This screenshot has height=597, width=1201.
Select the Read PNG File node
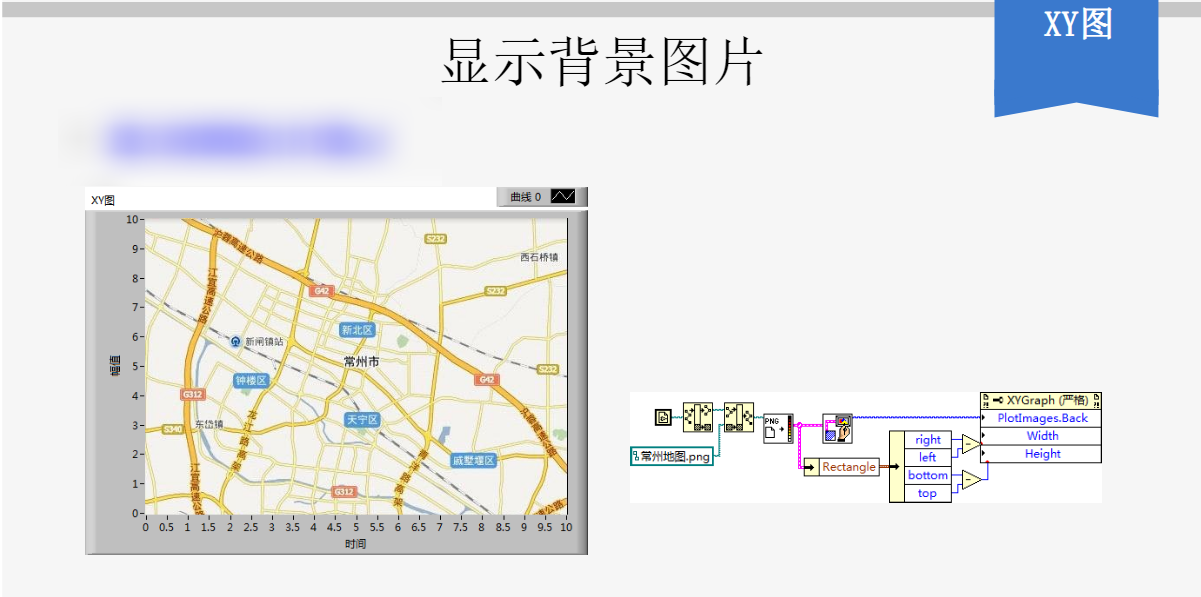click(x=778, y=429)
